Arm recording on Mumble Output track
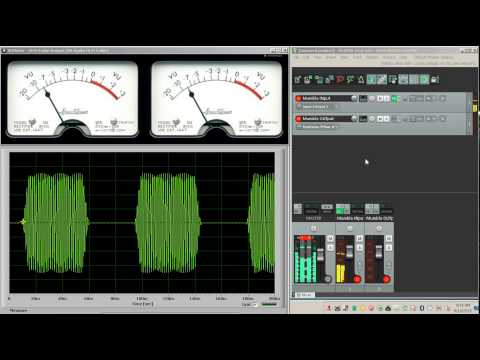This screenshot has height=360, width=480. click(x=298, y=119)
